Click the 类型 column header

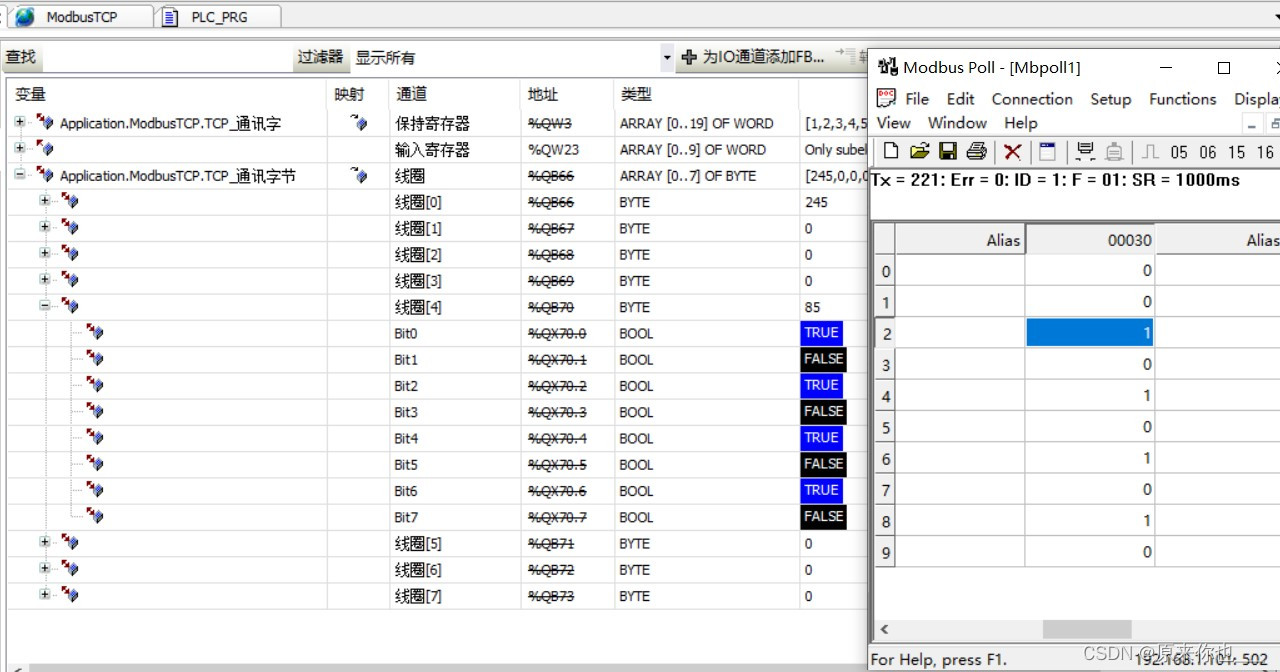point(706,94)
